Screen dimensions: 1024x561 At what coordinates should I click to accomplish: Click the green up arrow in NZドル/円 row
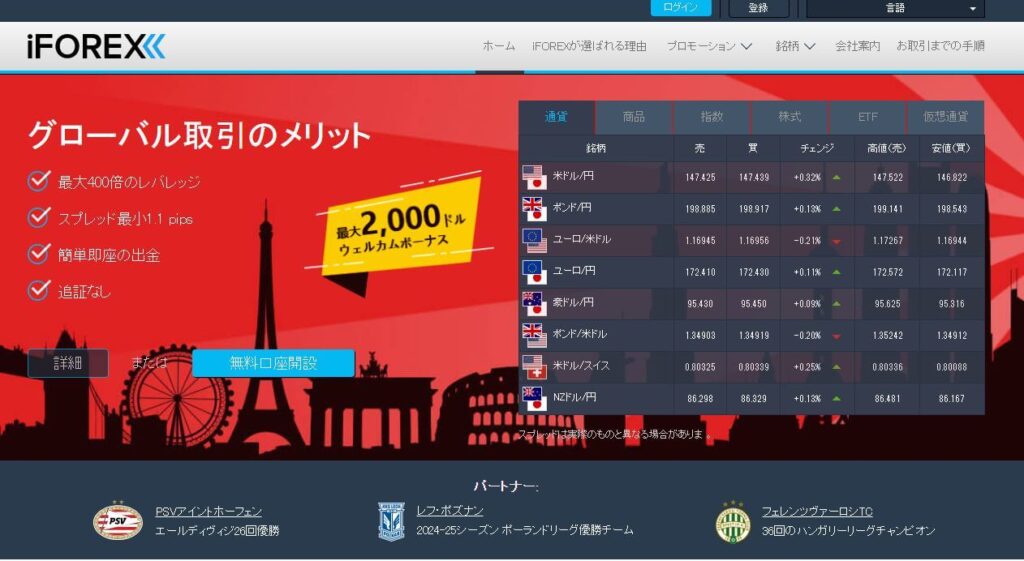point(837,398)
